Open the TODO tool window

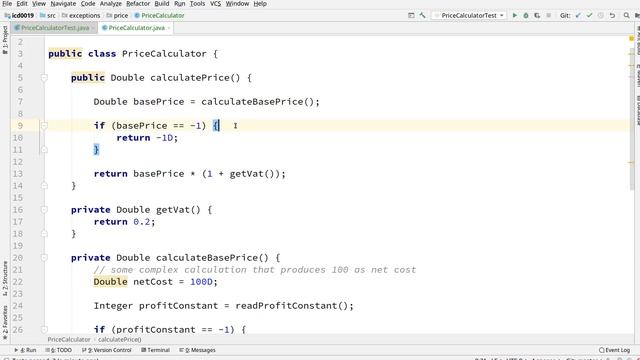59,350
